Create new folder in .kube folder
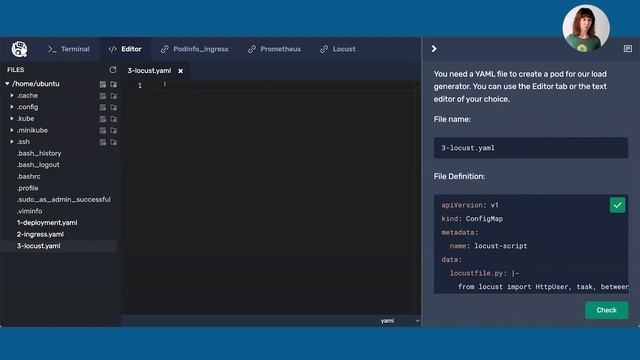Viewport: 640px width, 360px height. click(x=113, y=119)
